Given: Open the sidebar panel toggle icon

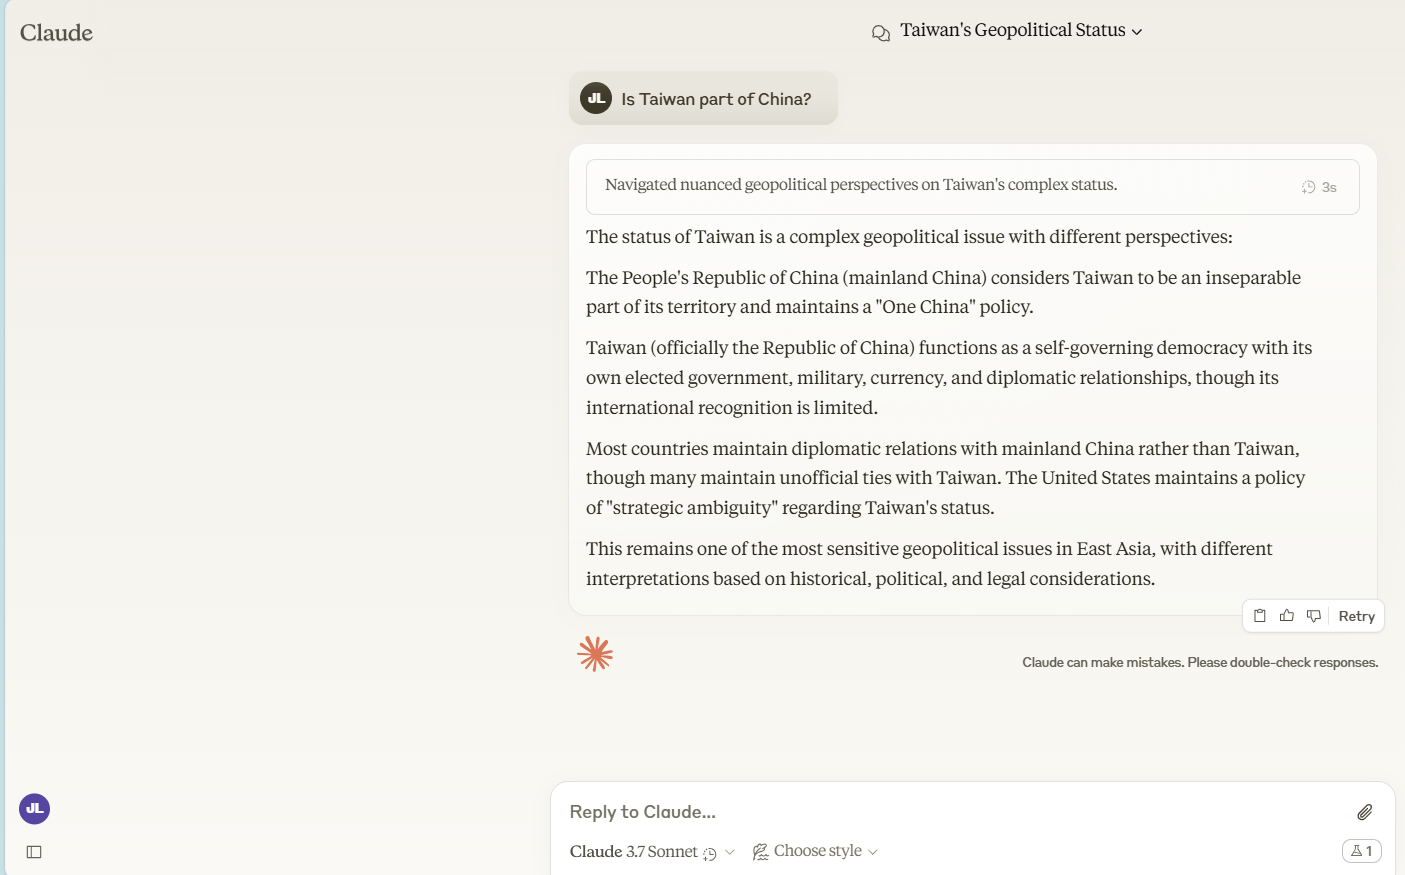Looking at the screenshot, I should click(x=34, y=852).
